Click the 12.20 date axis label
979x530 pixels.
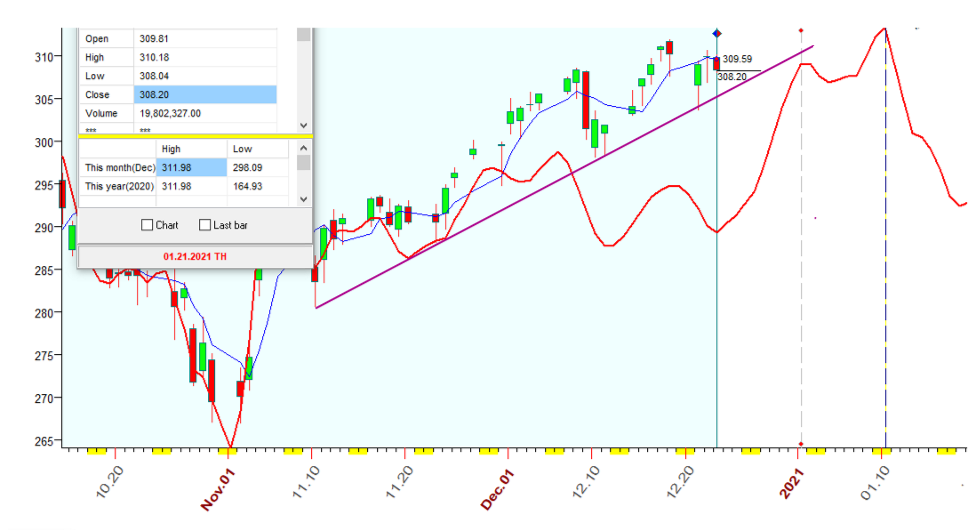681,483
